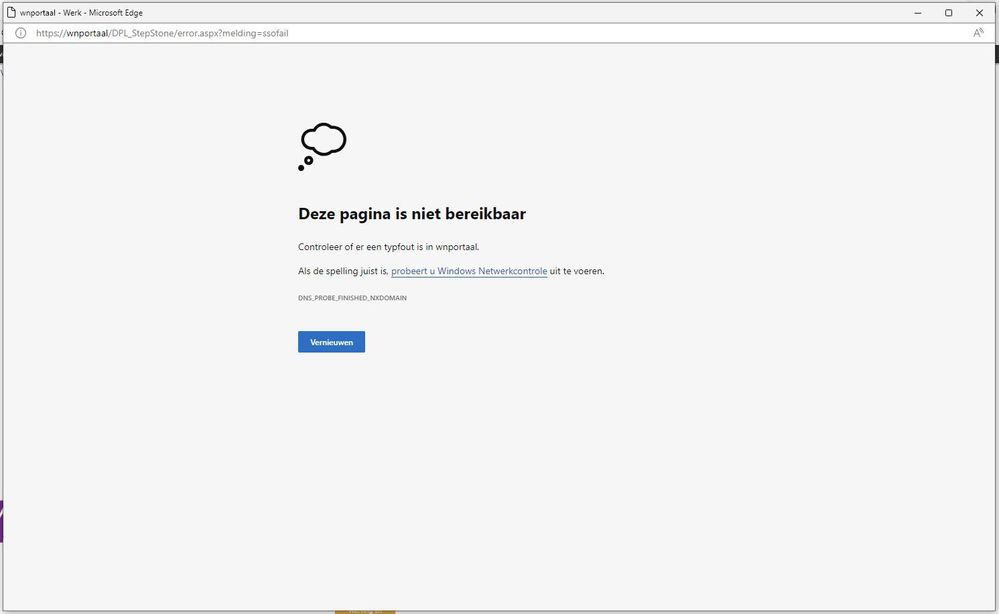Select the DNS_PROBE_FINISHED_NXDOMAIN error code text
The image size is (999, 614).
352,298
